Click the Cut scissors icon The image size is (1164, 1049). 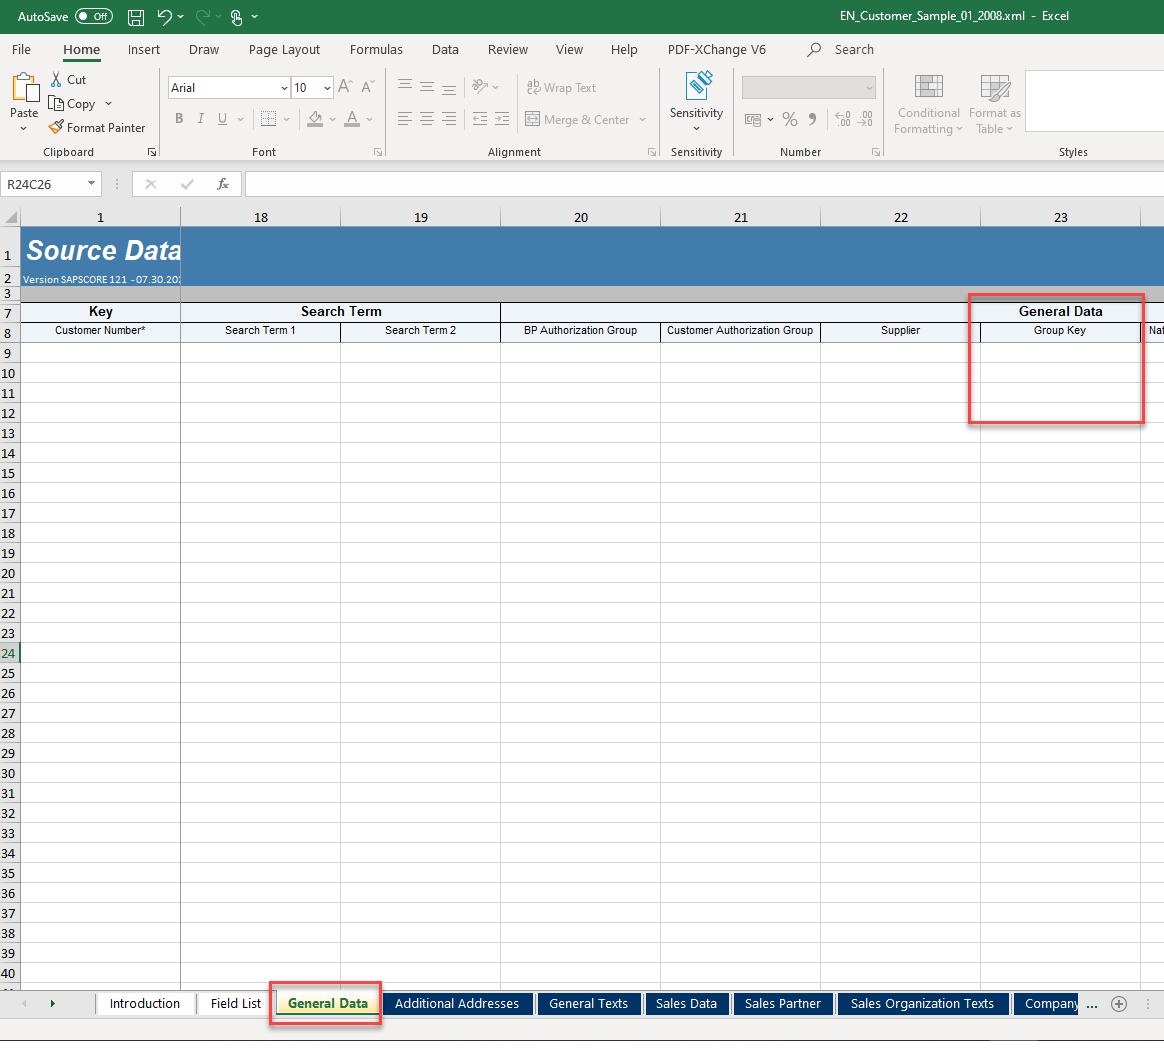tap(57, 79)
